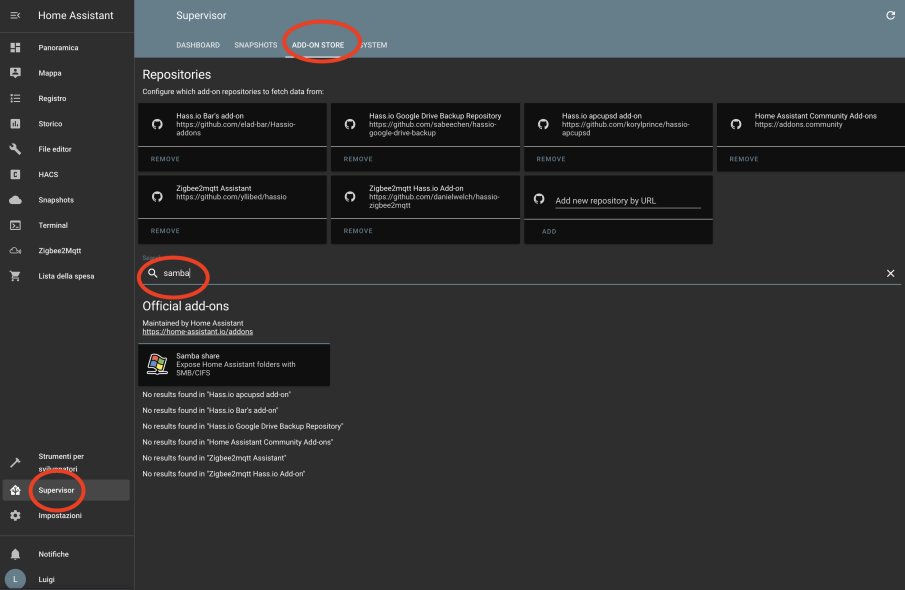
Task: Click 'No results found in "Hass.io Google Drive Backup Repository"'
Action: point(242,427)
